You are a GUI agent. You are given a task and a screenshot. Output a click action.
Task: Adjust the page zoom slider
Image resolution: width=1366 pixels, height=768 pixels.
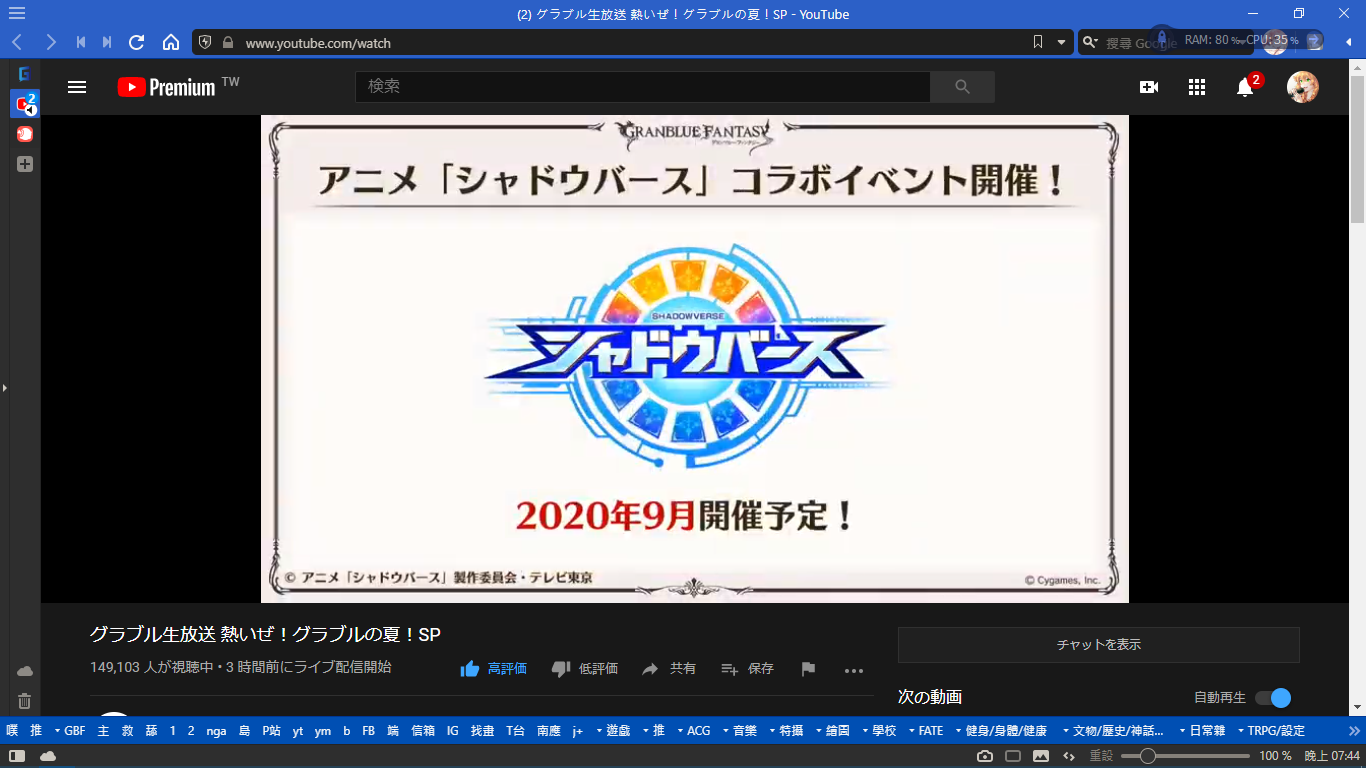click(x=1186, y=756)
